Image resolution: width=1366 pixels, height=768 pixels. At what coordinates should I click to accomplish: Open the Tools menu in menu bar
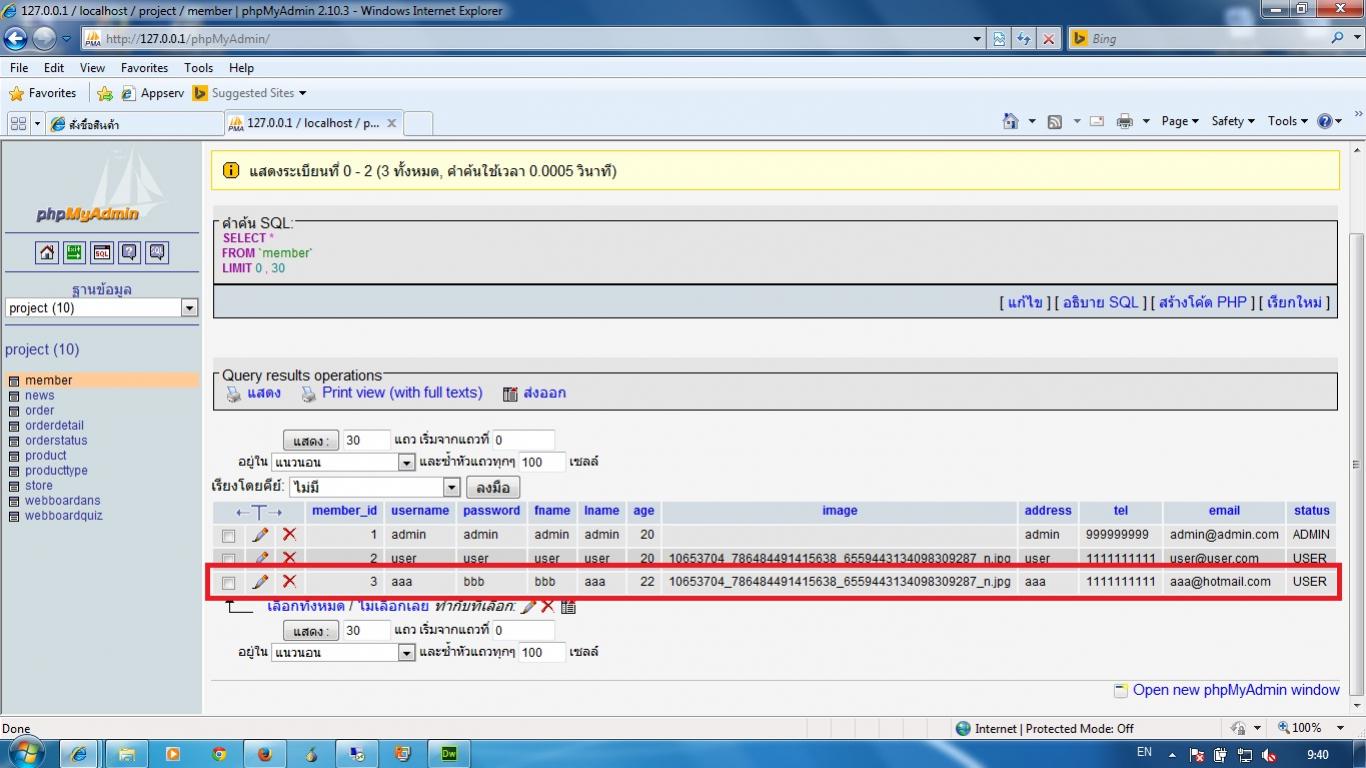point(198,68)
